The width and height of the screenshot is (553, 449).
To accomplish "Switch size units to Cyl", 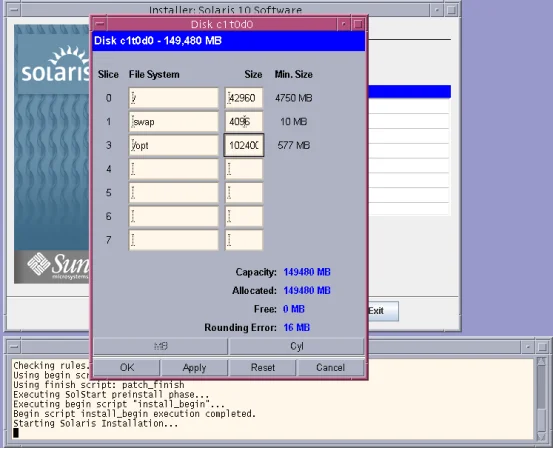I will [297, 346].
